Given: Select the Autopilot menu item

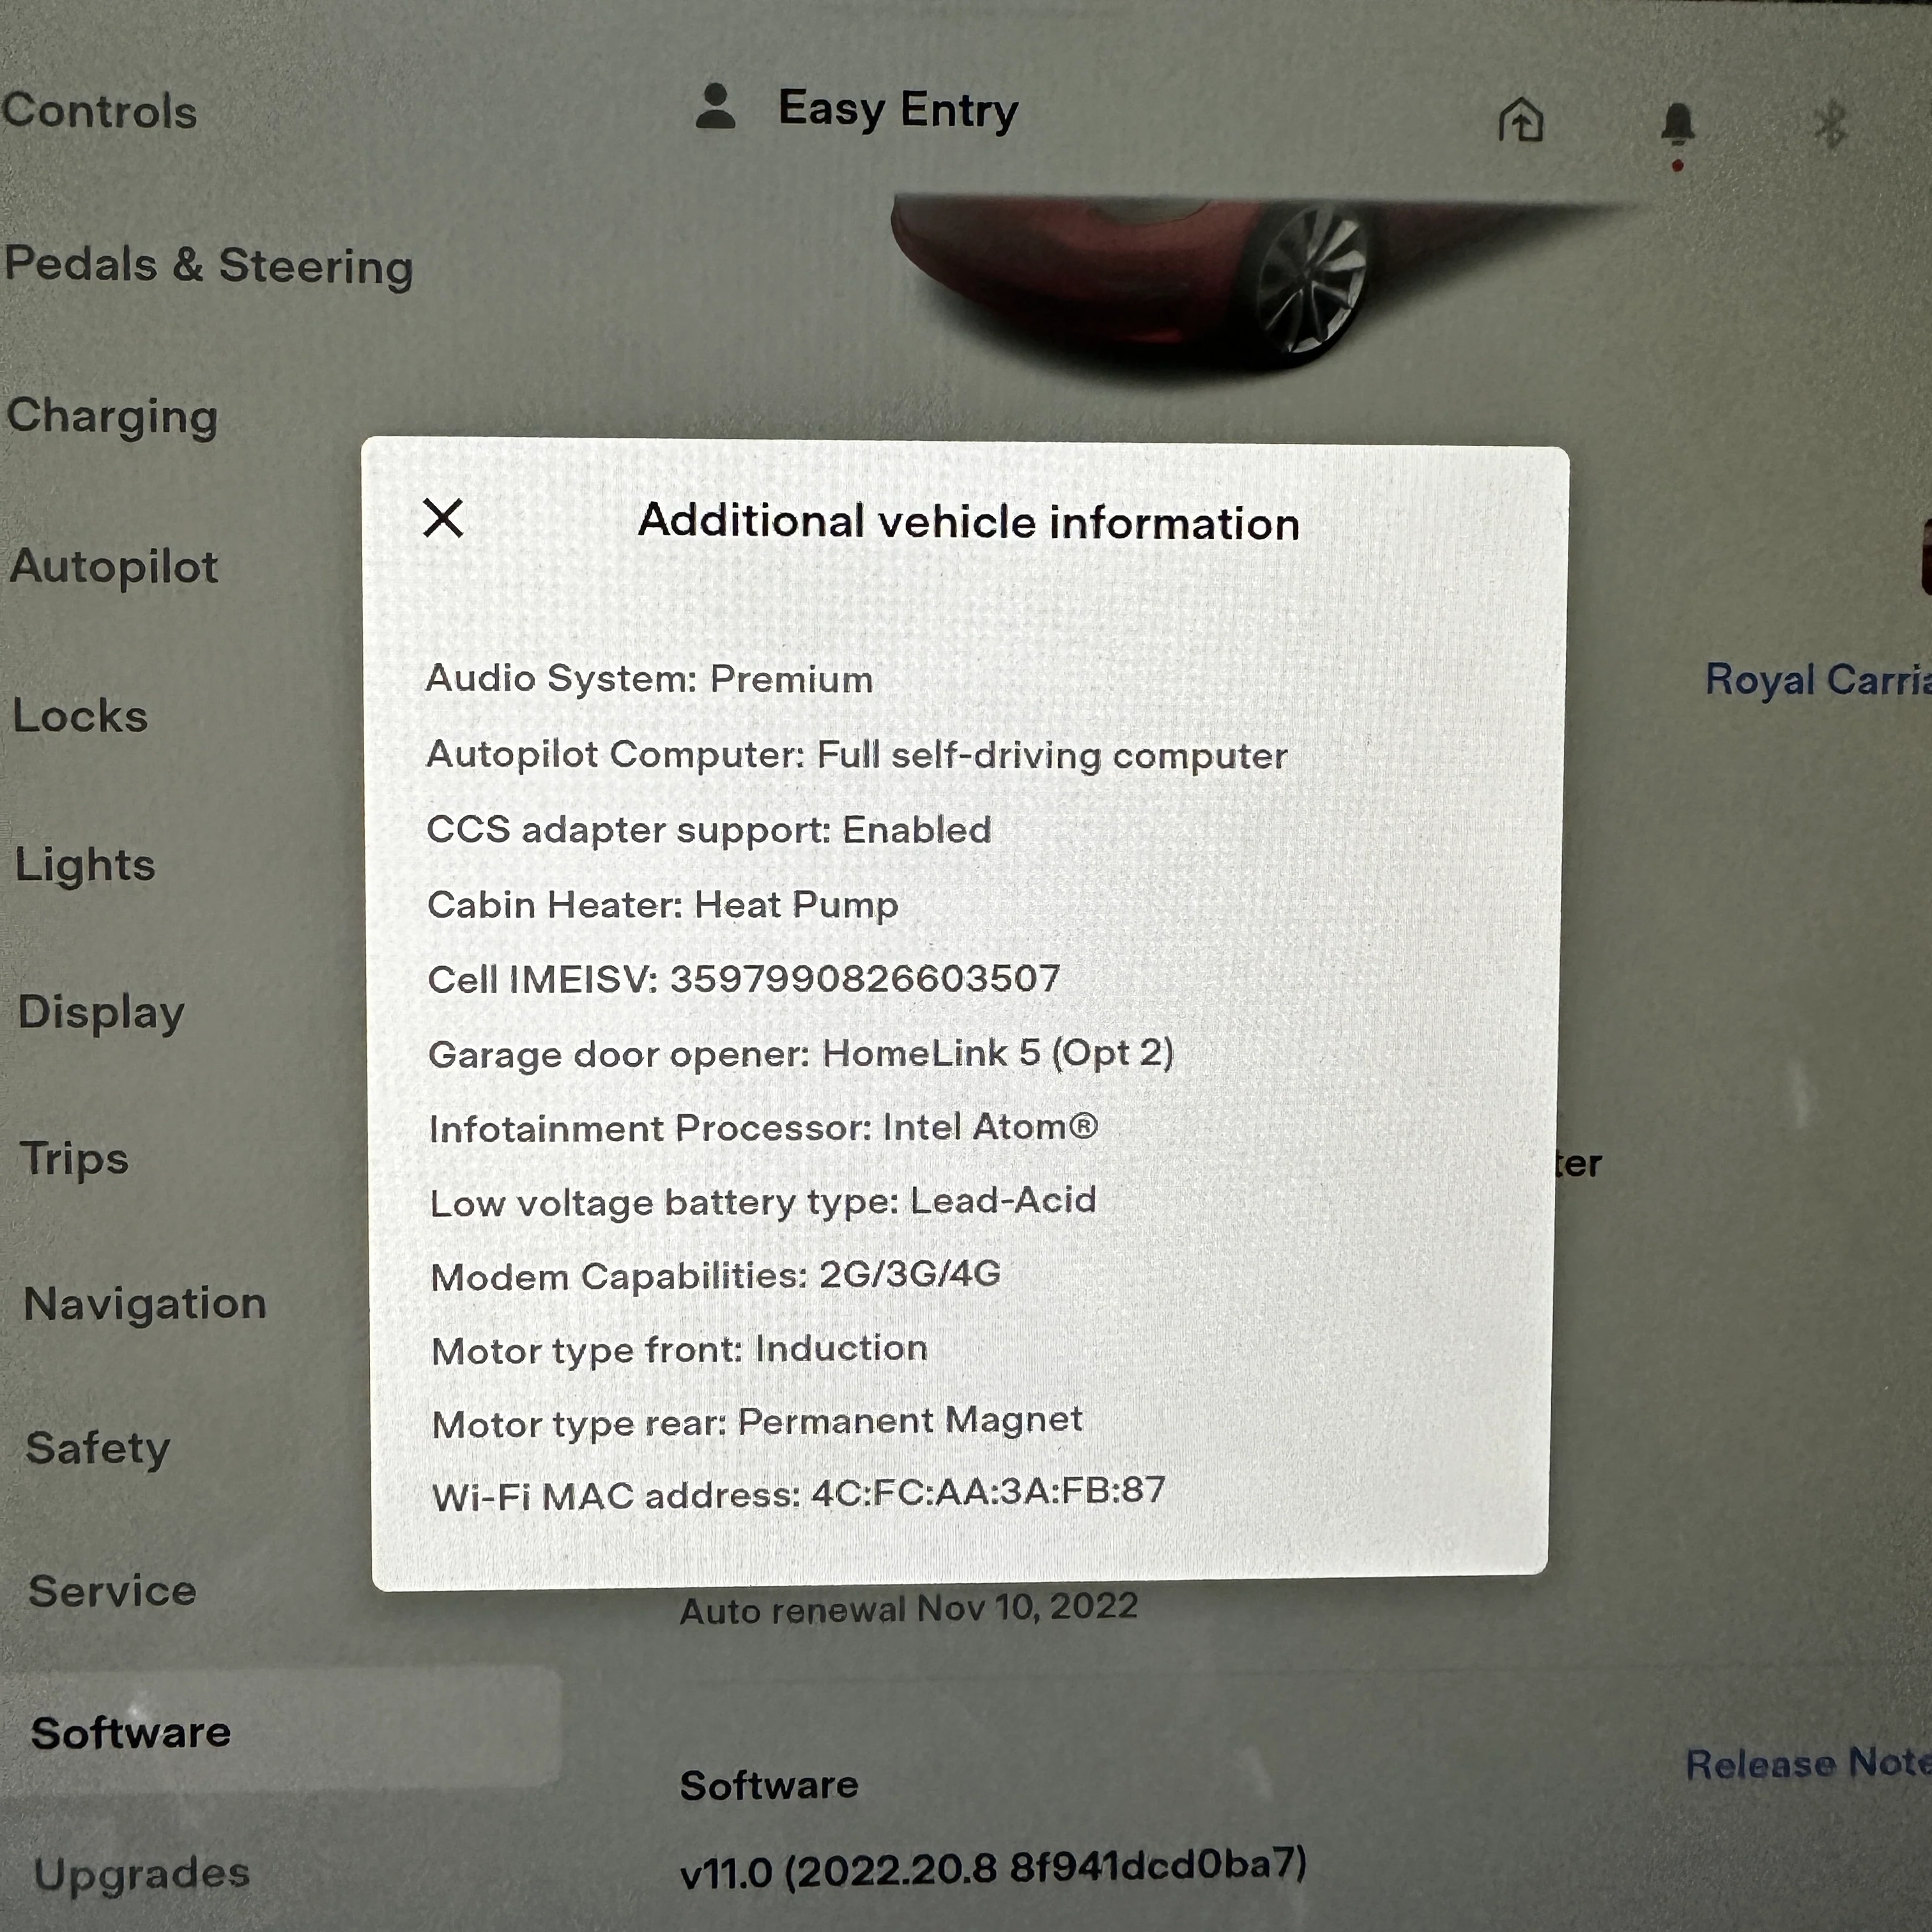Looking at the screenshot, I should click(x=114, y=567).
